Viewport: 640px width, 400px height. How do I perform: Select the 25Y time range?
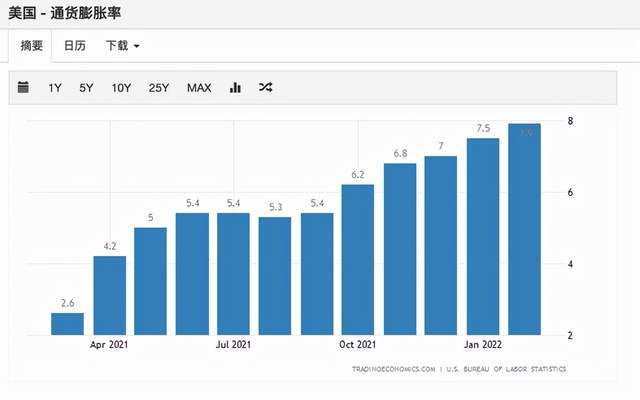pyautogui.click(x=159, y=88)
